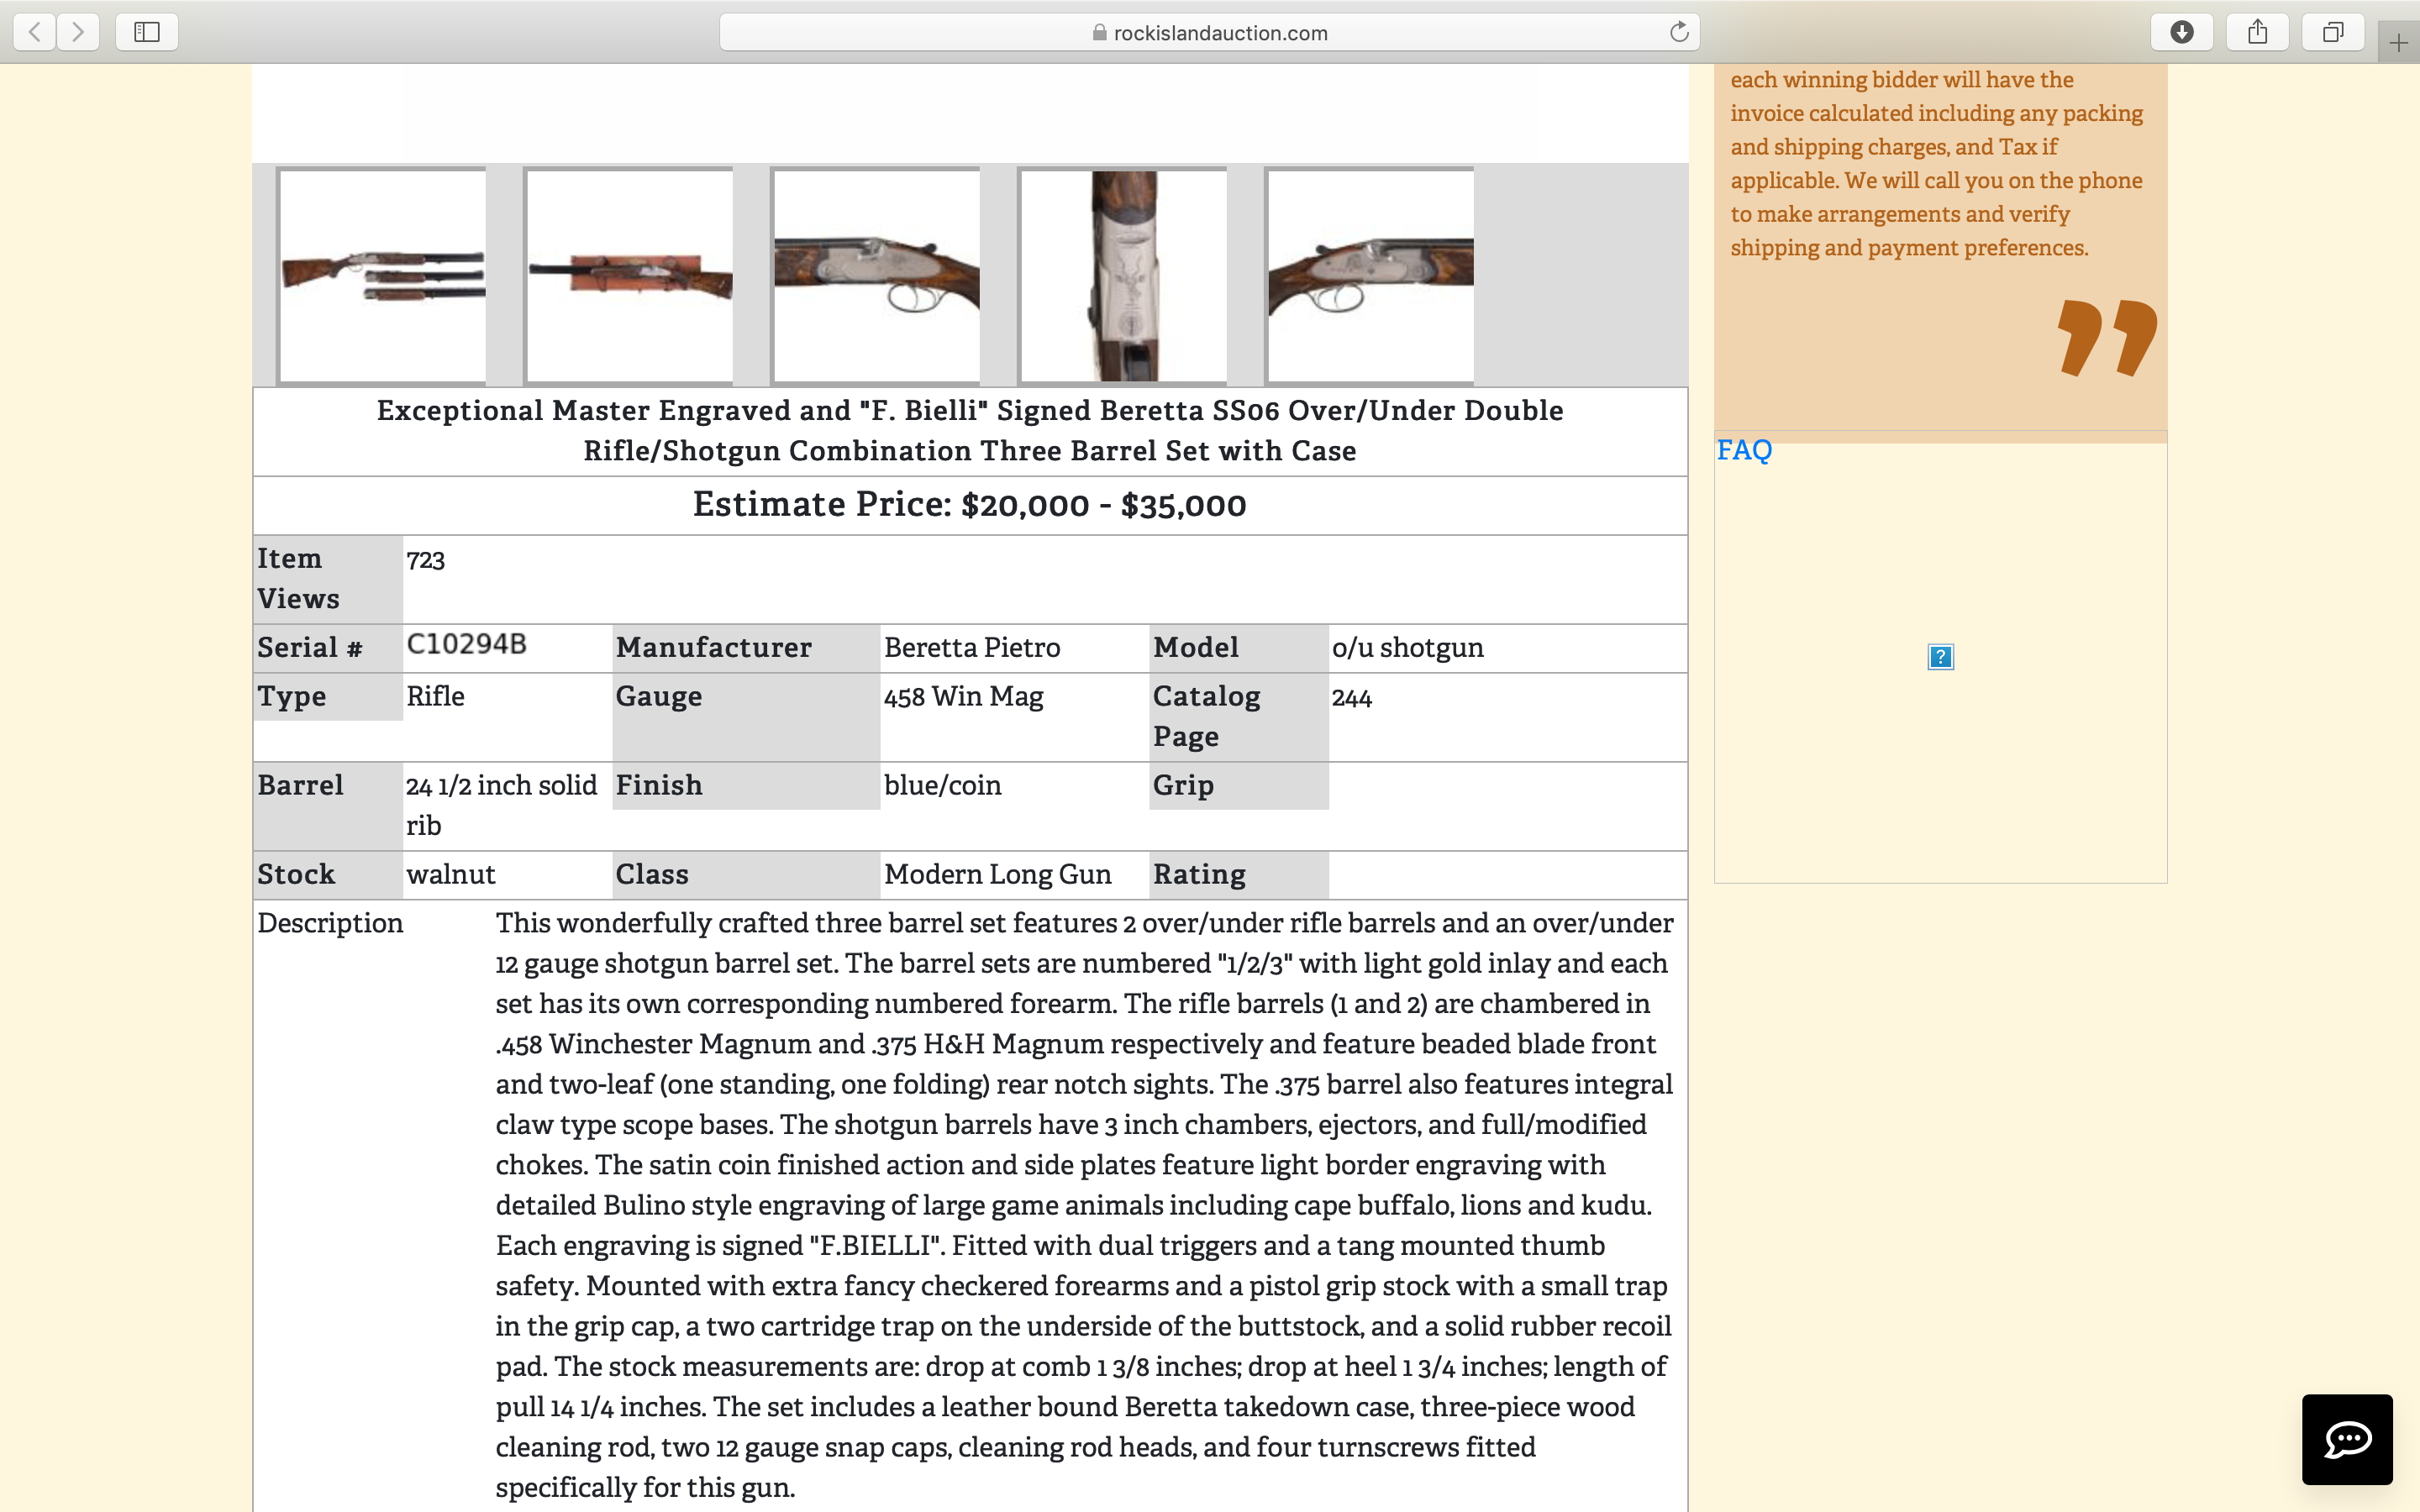Click the gauge value 458 Win Mag
The width and height of the screenshot is (2420, 1512).
click(964, 697)
